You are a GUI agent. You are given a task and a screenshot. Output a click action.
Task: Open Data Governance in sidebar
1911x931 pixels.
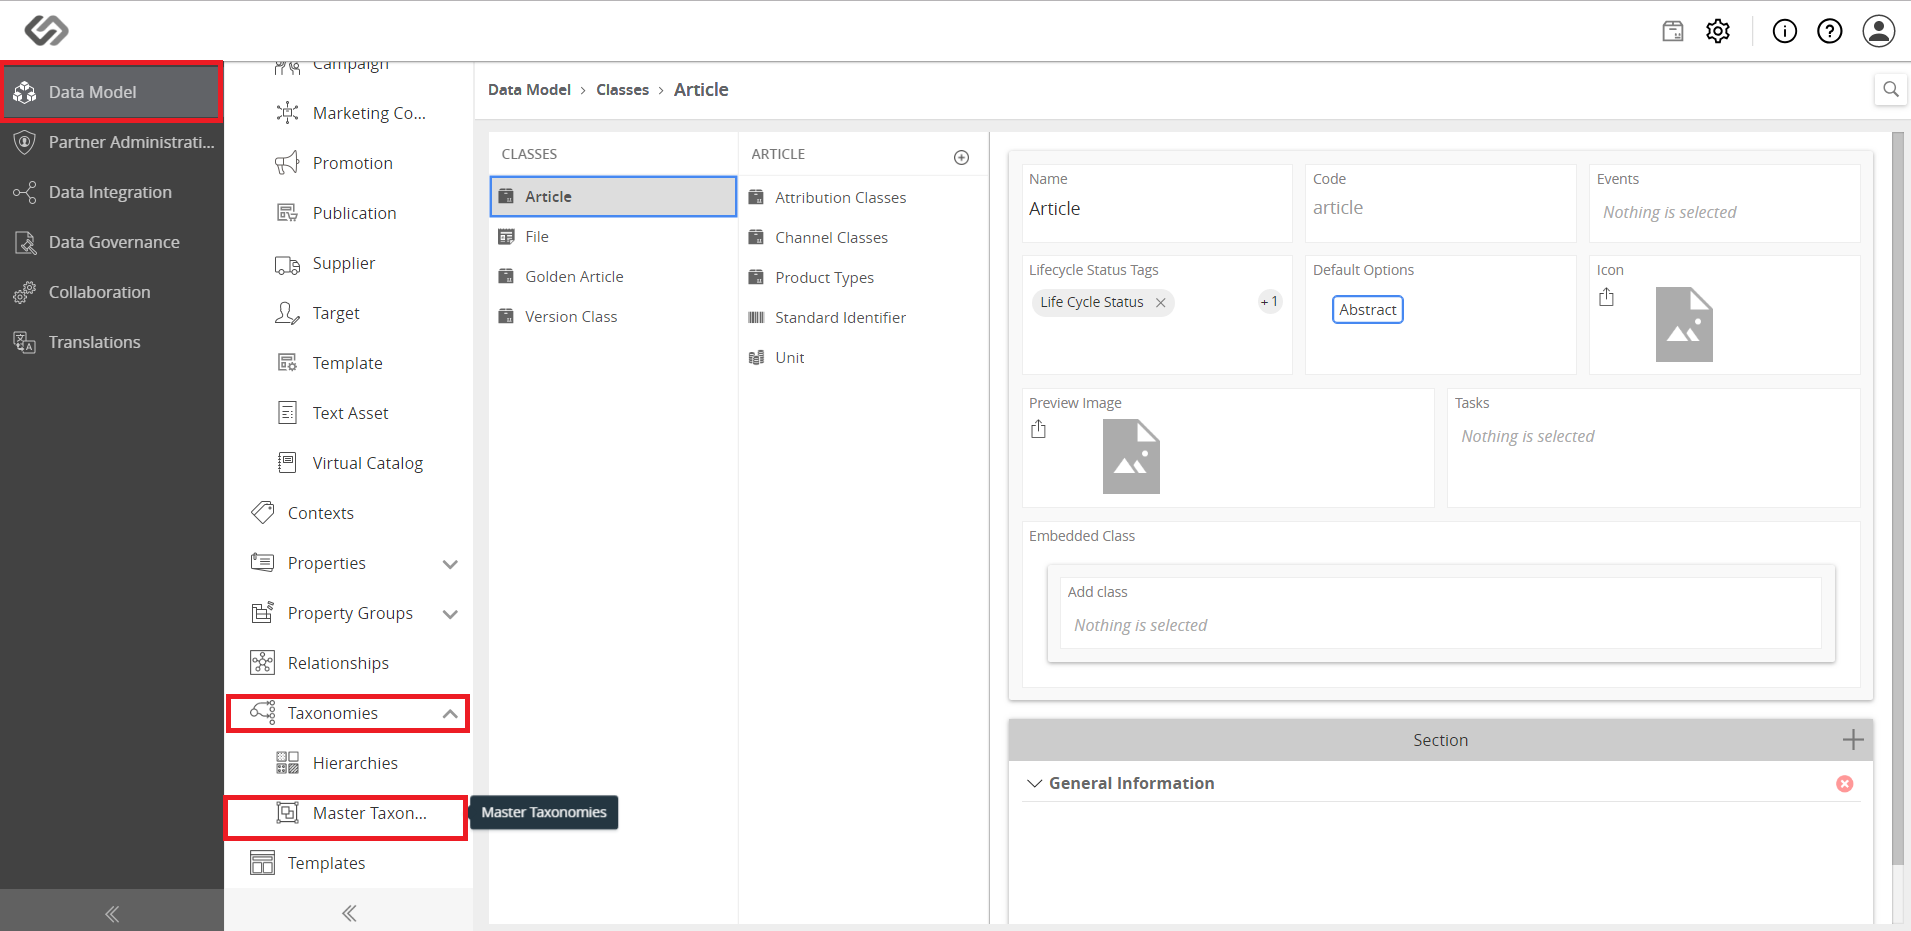(x=112, y=242)
